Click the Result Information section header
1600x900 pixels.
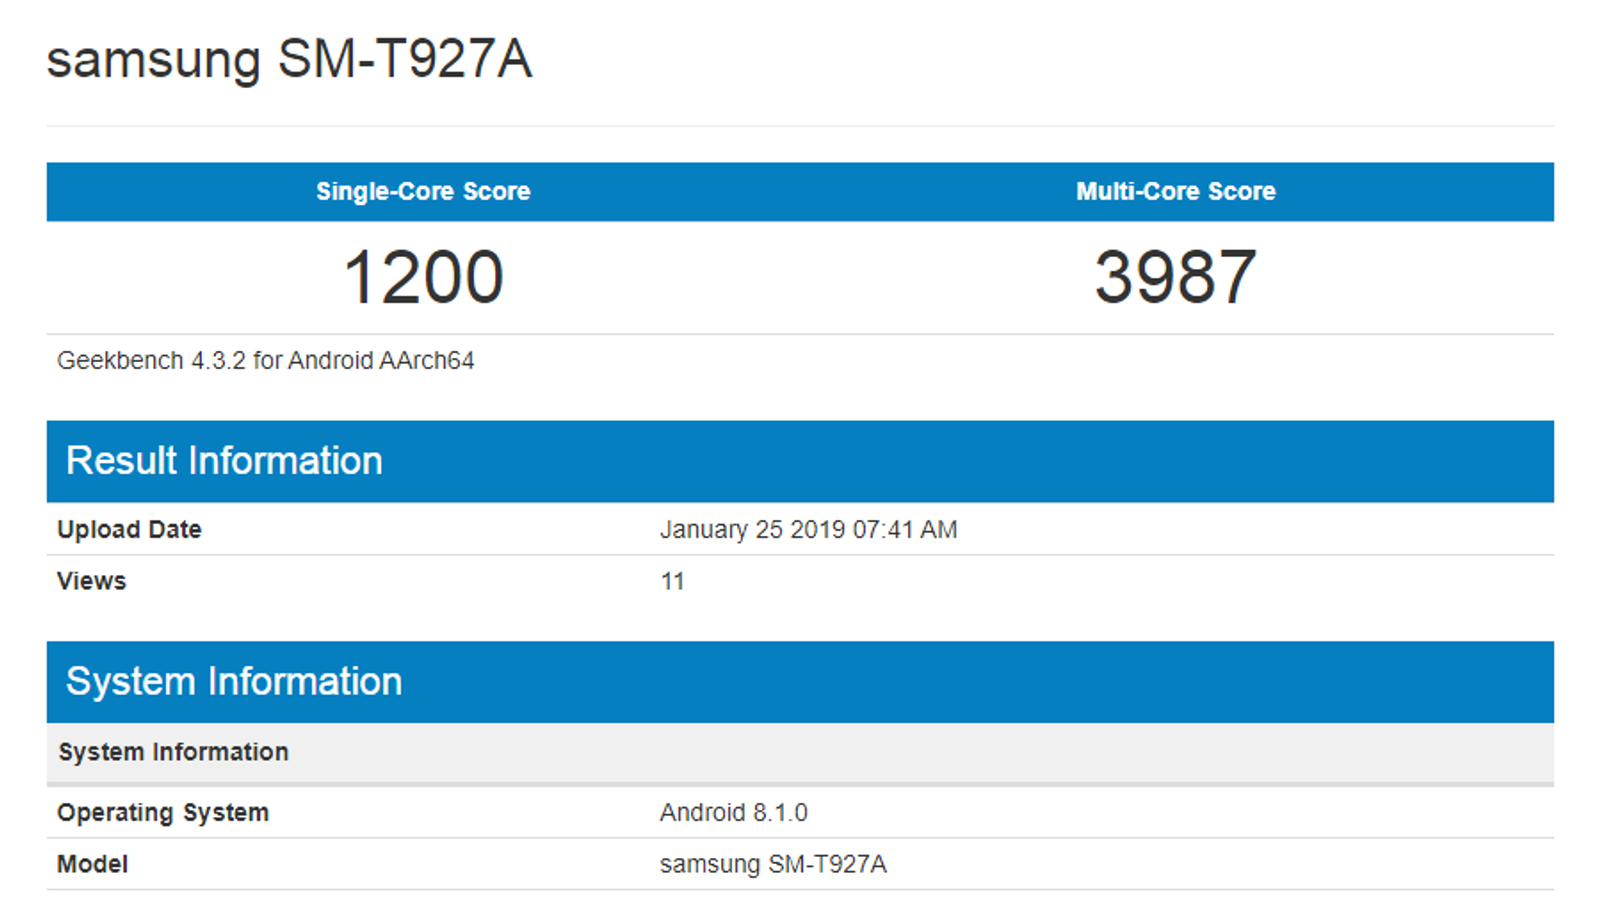(224, 461)
